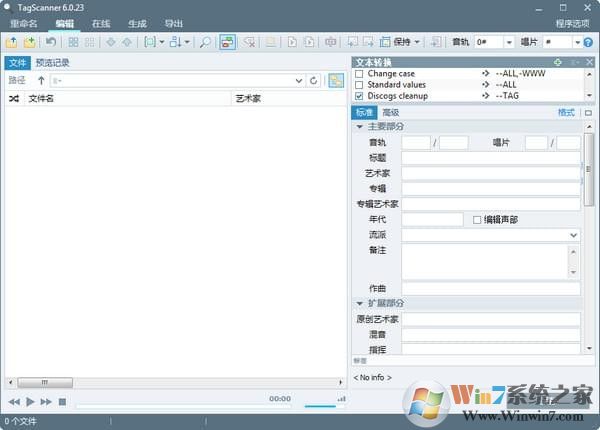
Task: Open search with the magnifier icon
Action: (205, 42)
